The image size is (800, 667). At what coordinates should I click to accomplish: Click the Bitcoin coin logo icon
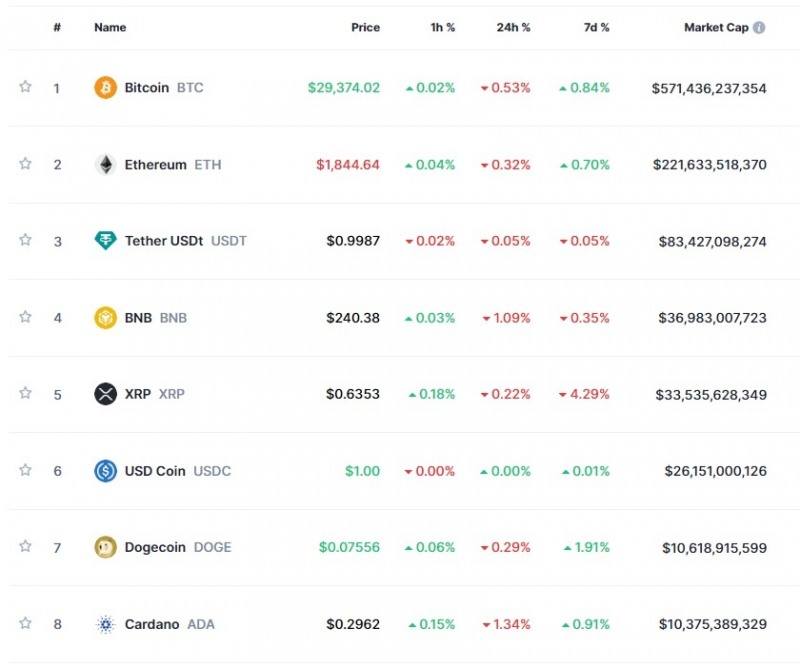pyautogui.click(x=105, y=88)
